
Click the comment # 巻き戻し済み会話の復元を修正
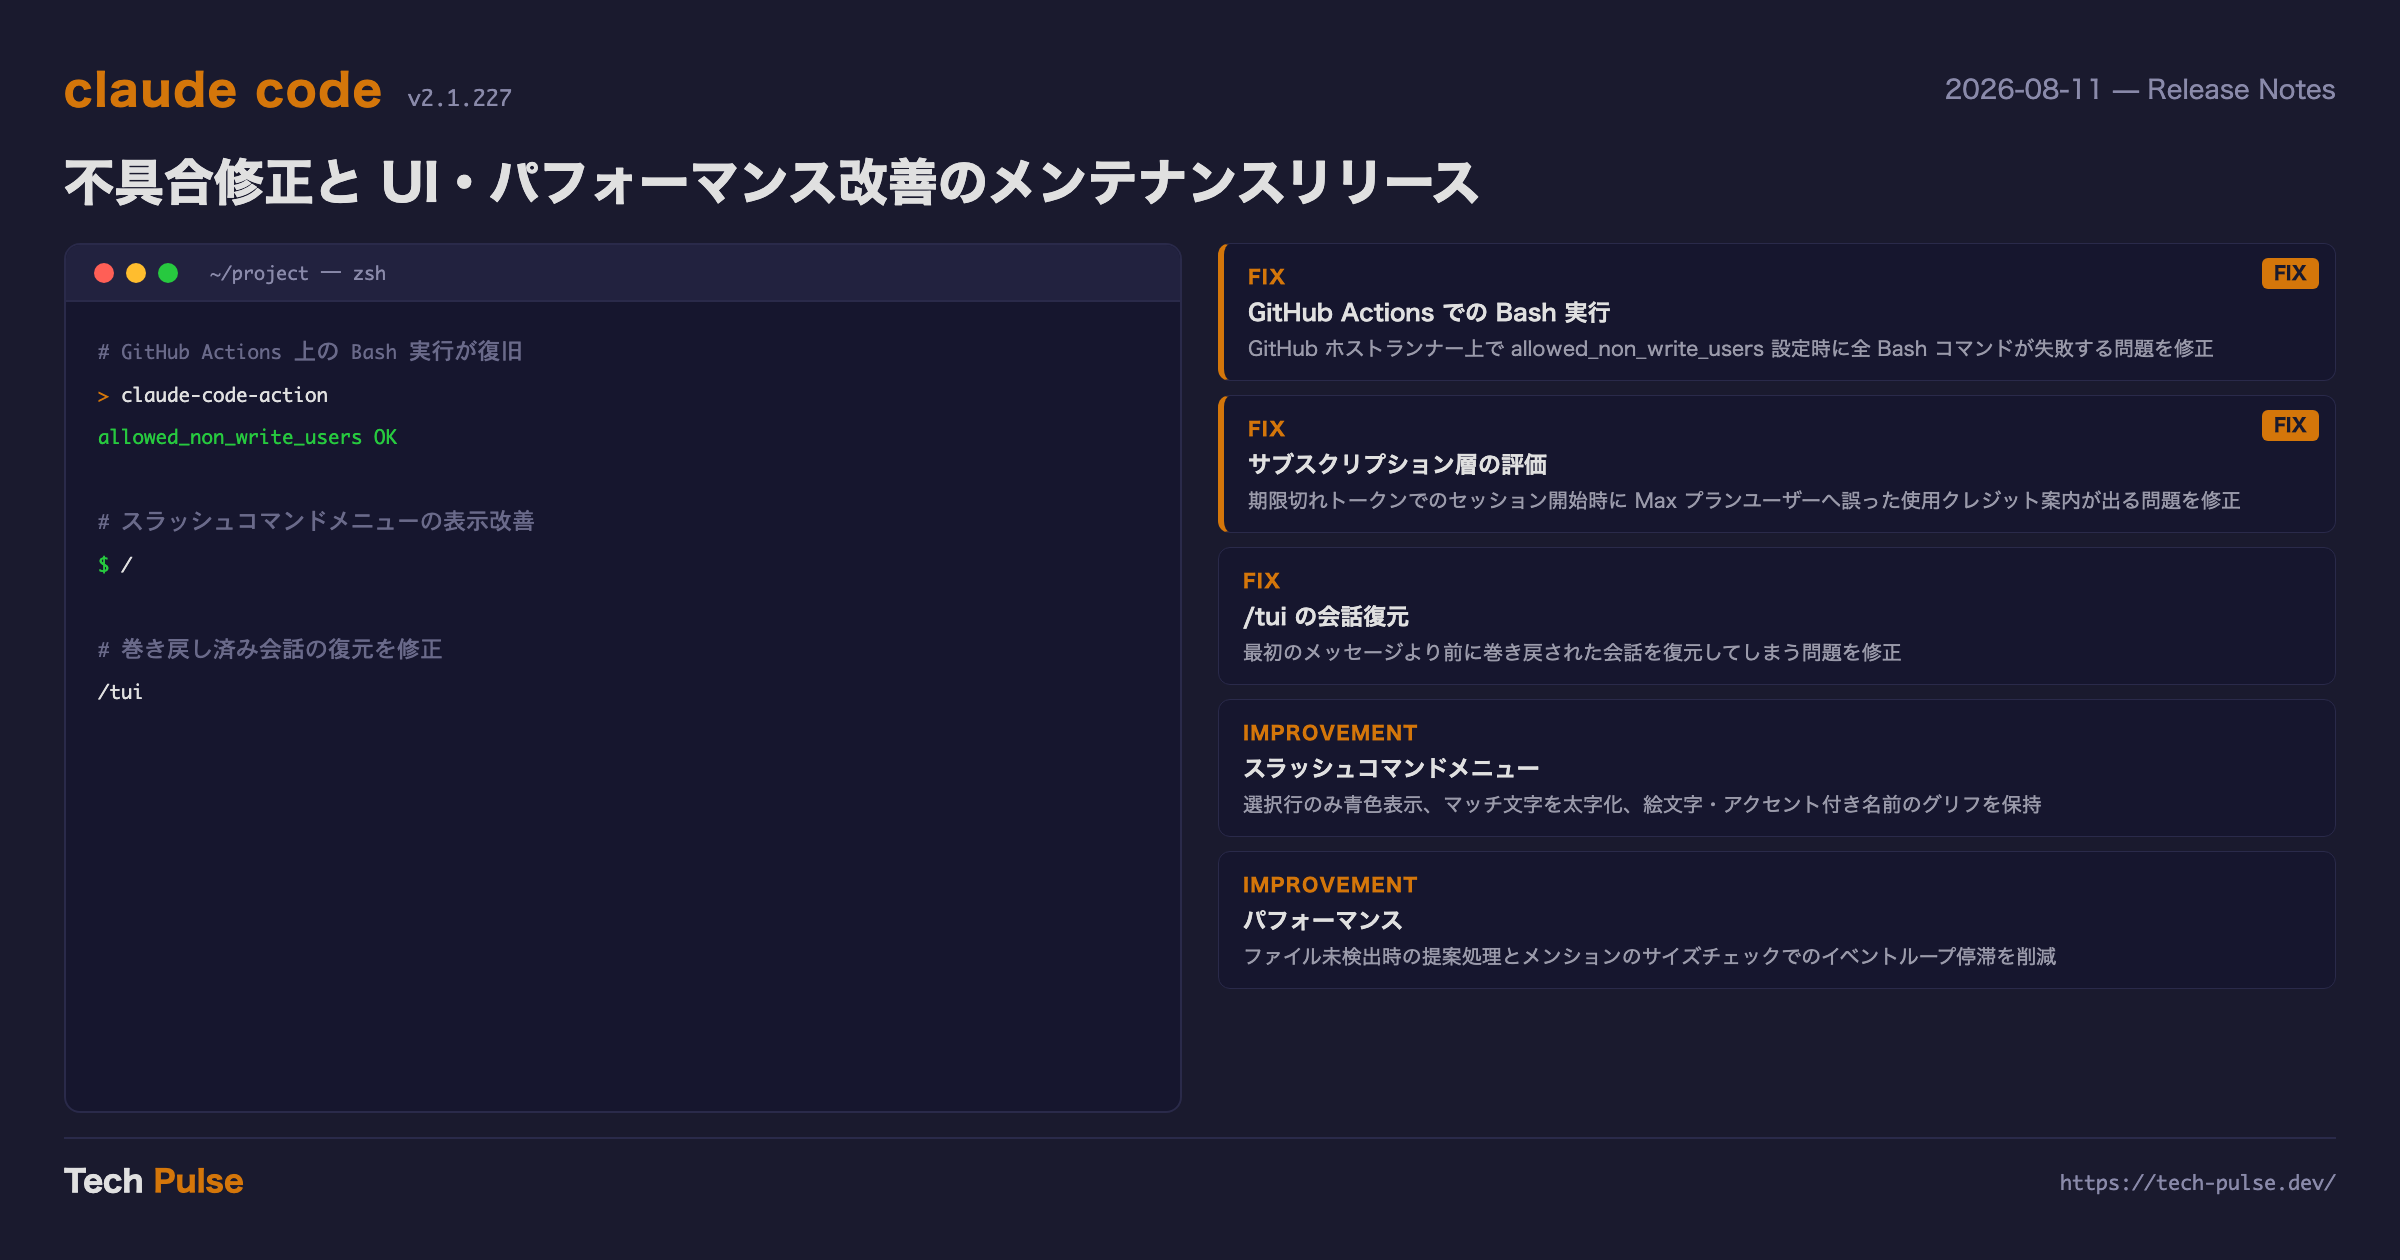(270, 649)
